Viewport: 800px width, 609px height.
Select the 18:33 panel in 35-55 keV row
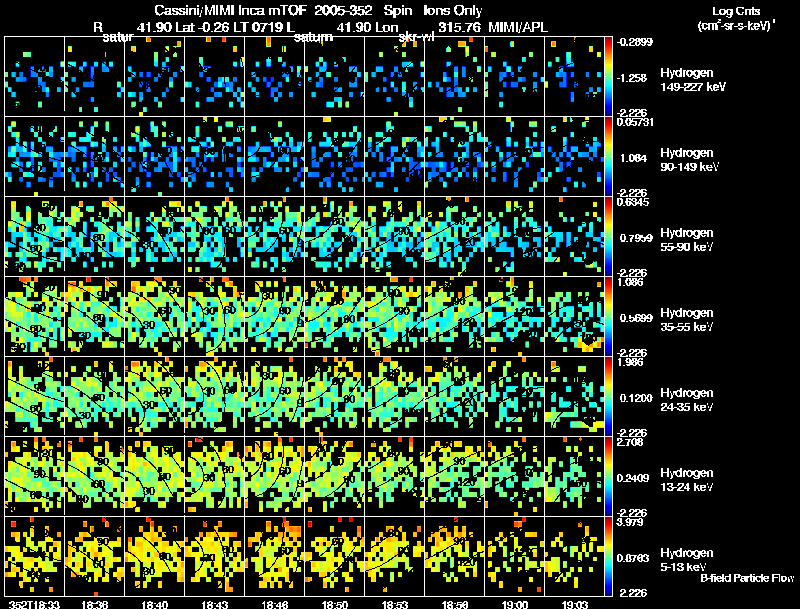[35, 317]
